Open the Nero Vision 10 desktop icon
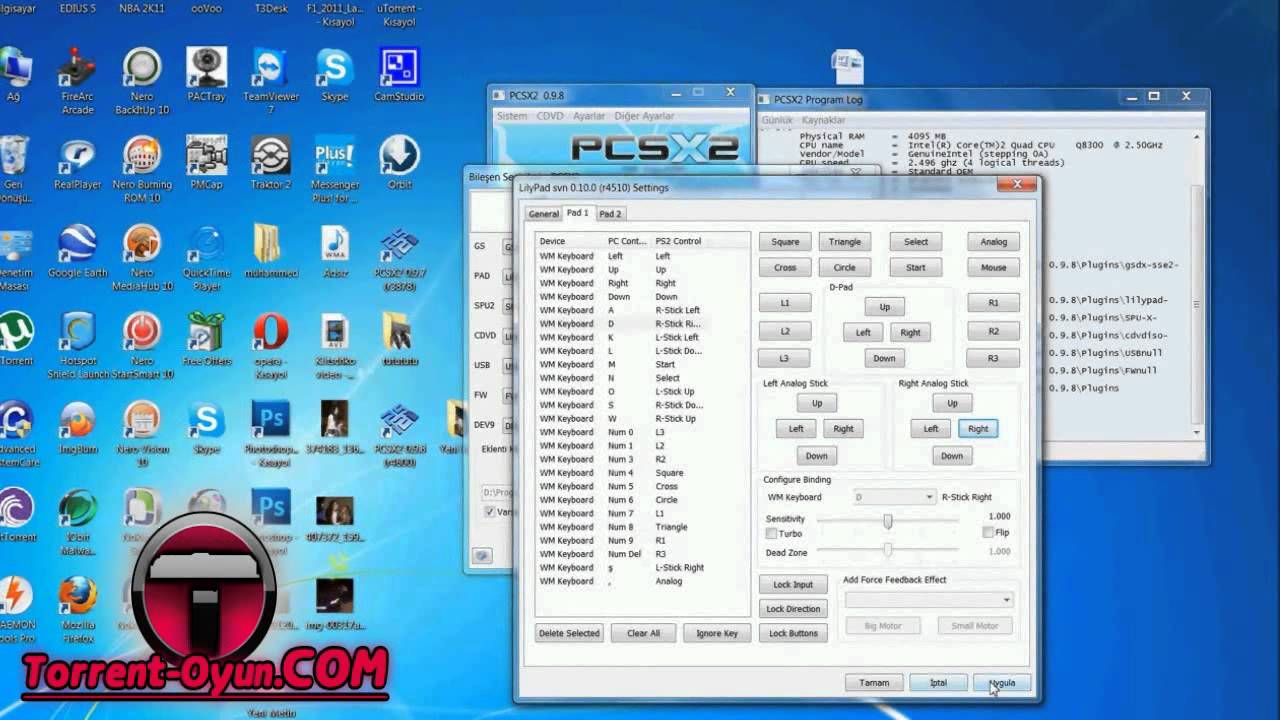The width and height of the screenshot is (1280, 720). tap(141, 433)
